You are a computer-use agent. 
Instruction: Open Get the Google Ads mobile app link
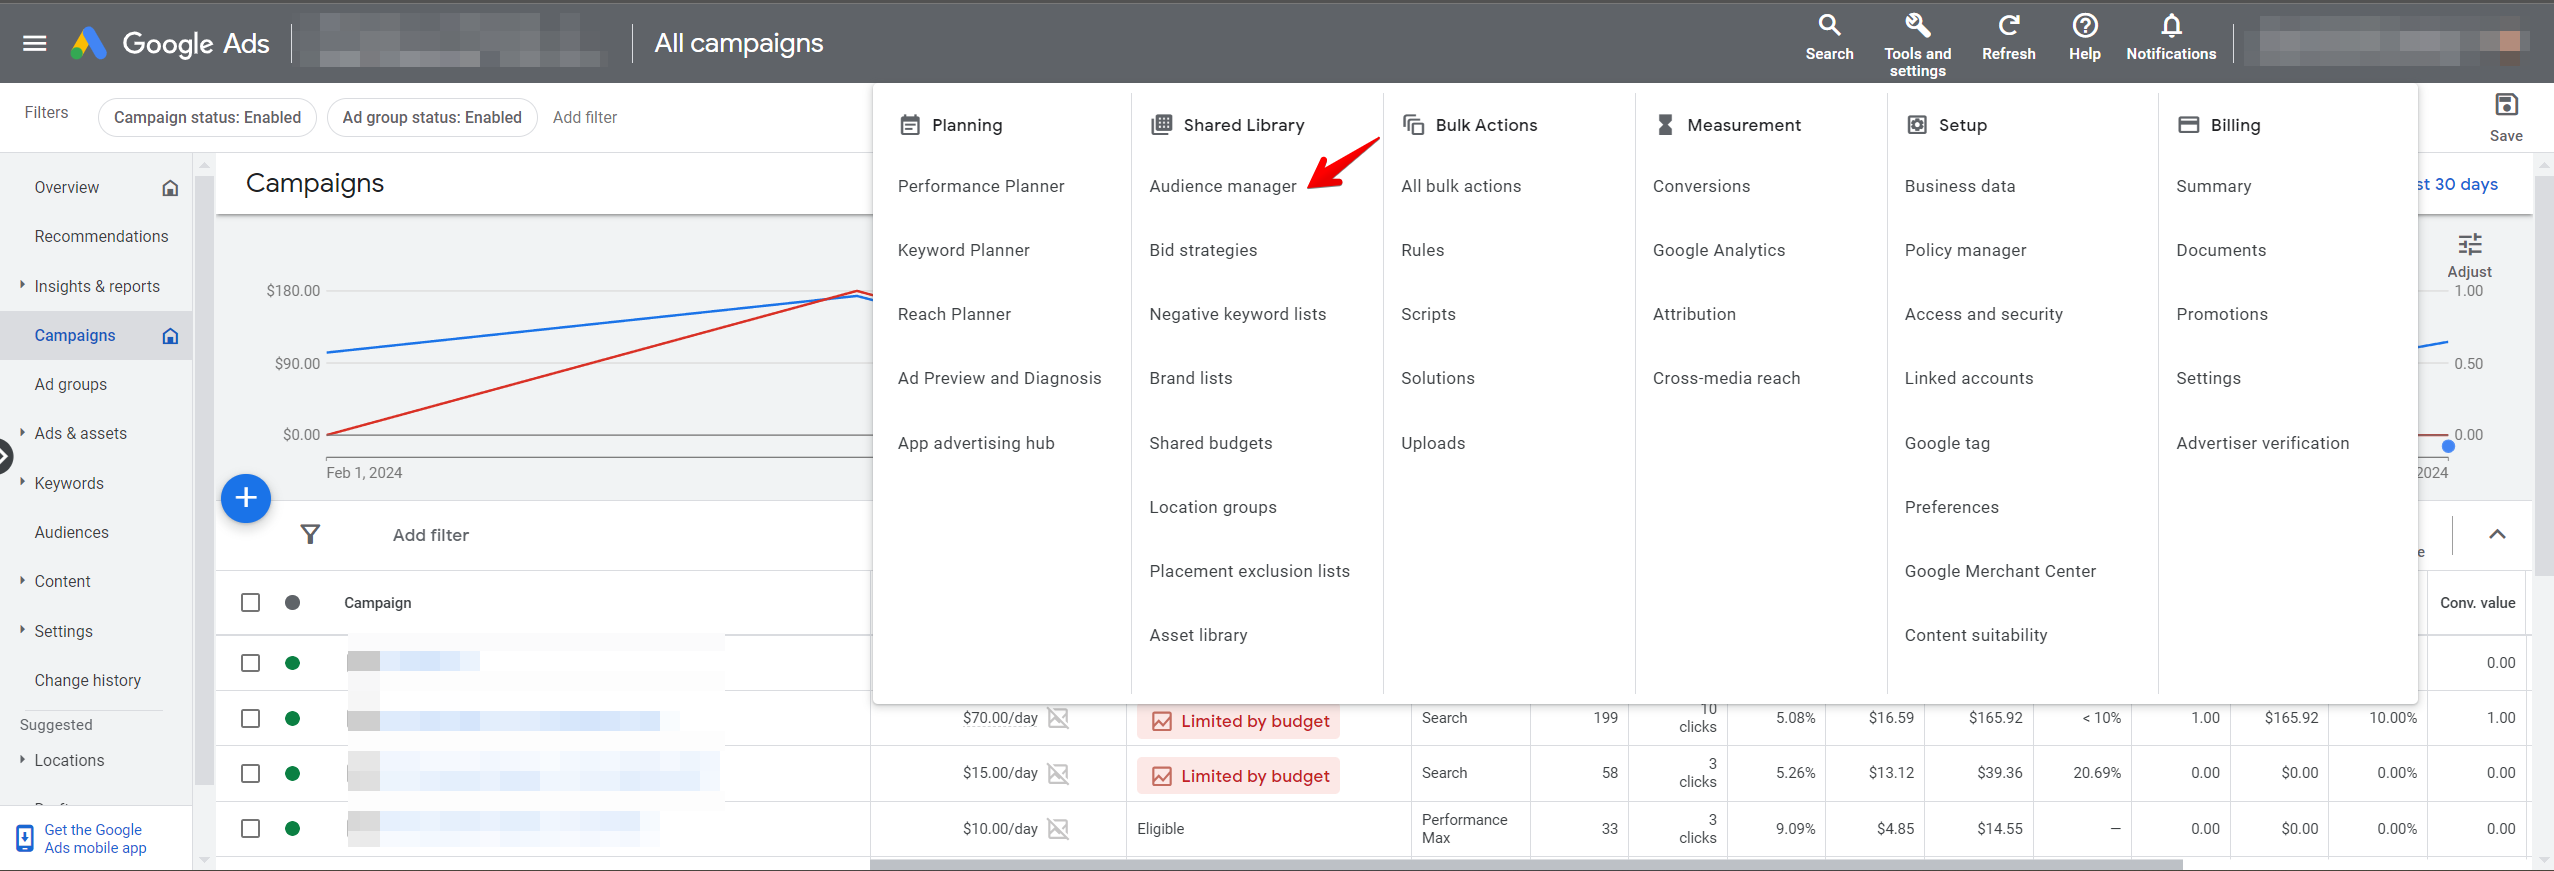pos(95,838)
